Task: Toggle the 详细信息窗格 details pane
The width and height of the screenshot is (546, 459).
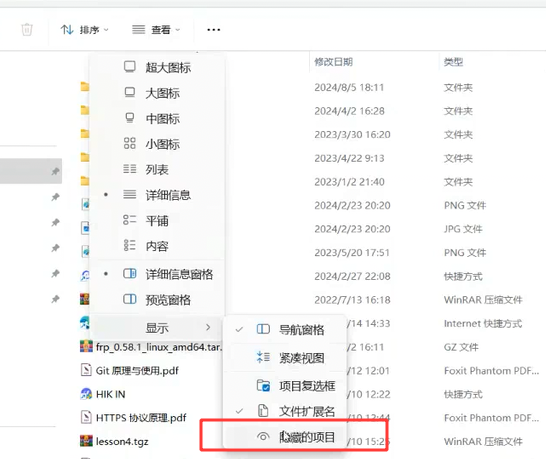Action: click(157, 274)
